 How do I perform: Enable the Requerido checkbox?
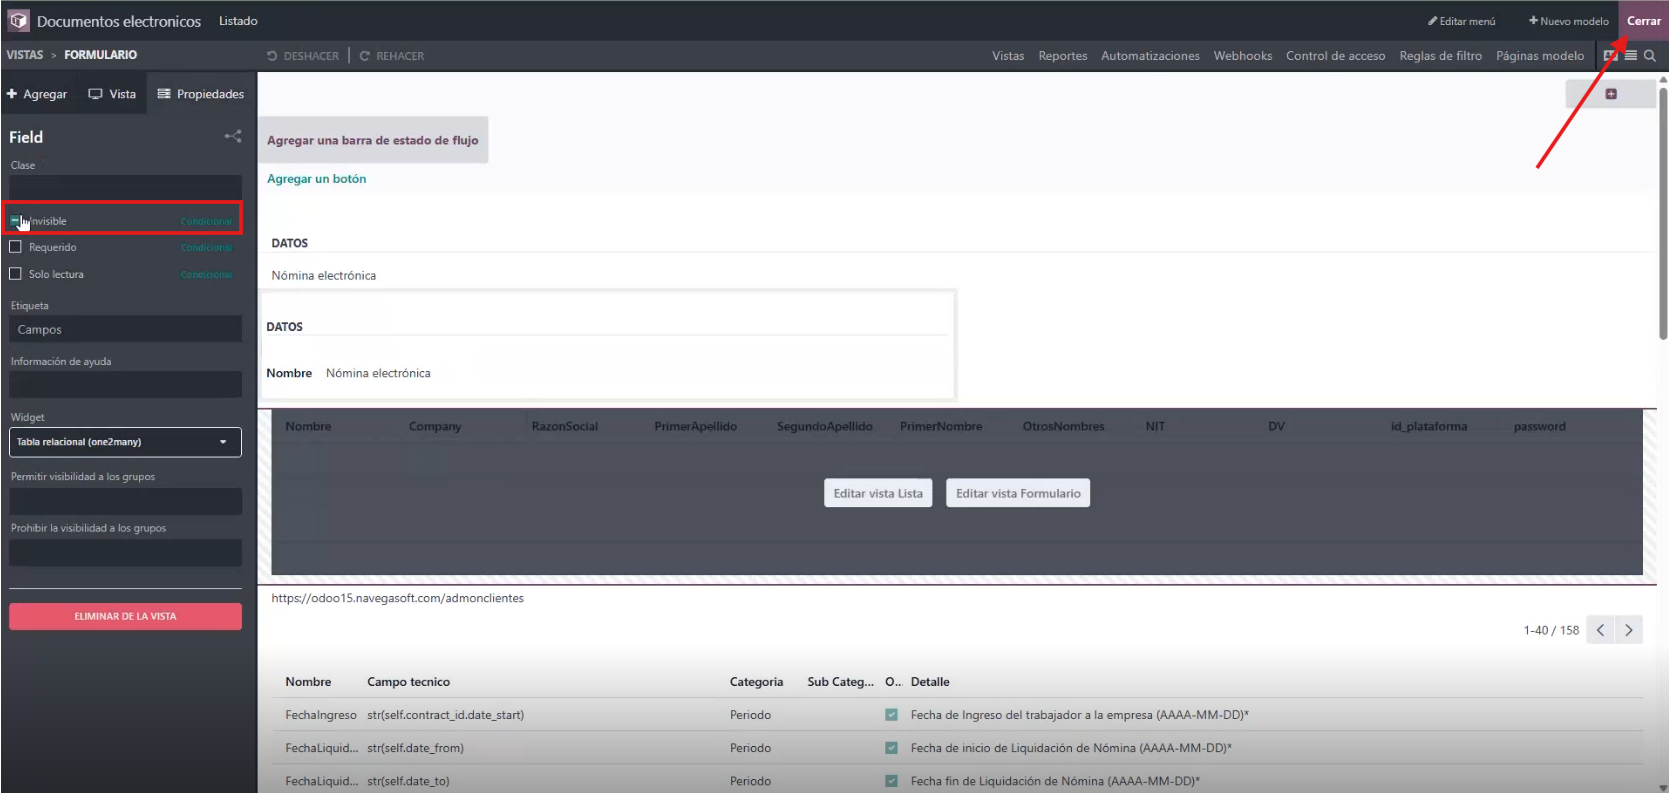pyautogui.click(x=15, y=247)
